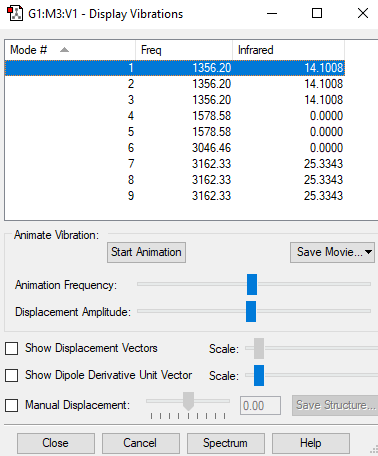
Task: Click infrared value 0.0000 in mode 4 row
Action: tap(326, 116)
